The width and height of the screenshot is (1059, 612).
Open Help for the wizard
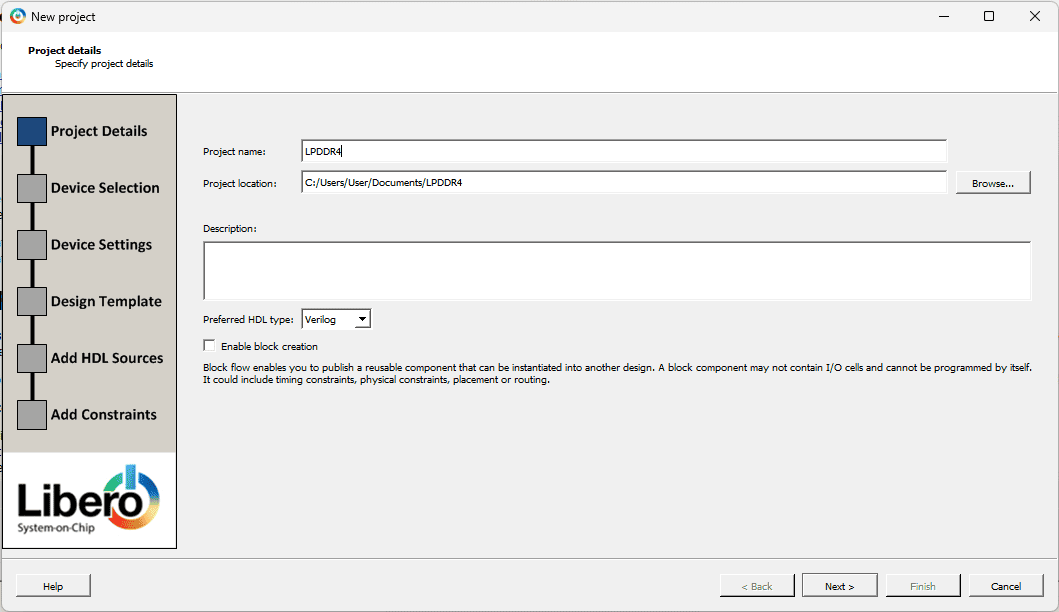click(x=53, y=586)
